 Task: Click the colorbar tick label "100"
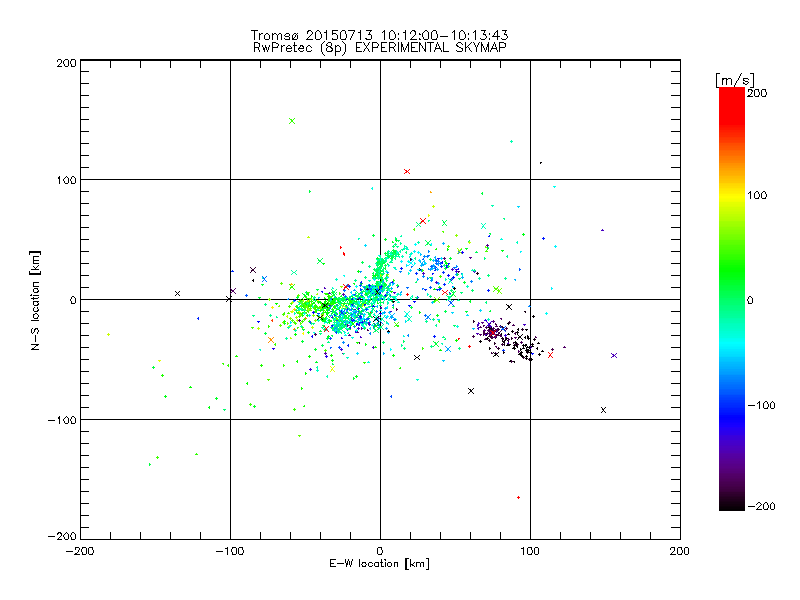pyautogui.click(x=757, y=195)
